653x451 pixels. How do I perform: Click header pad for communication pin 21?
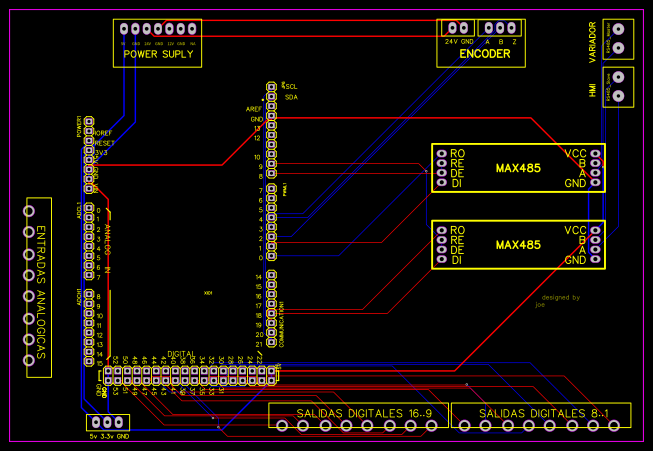272,342
